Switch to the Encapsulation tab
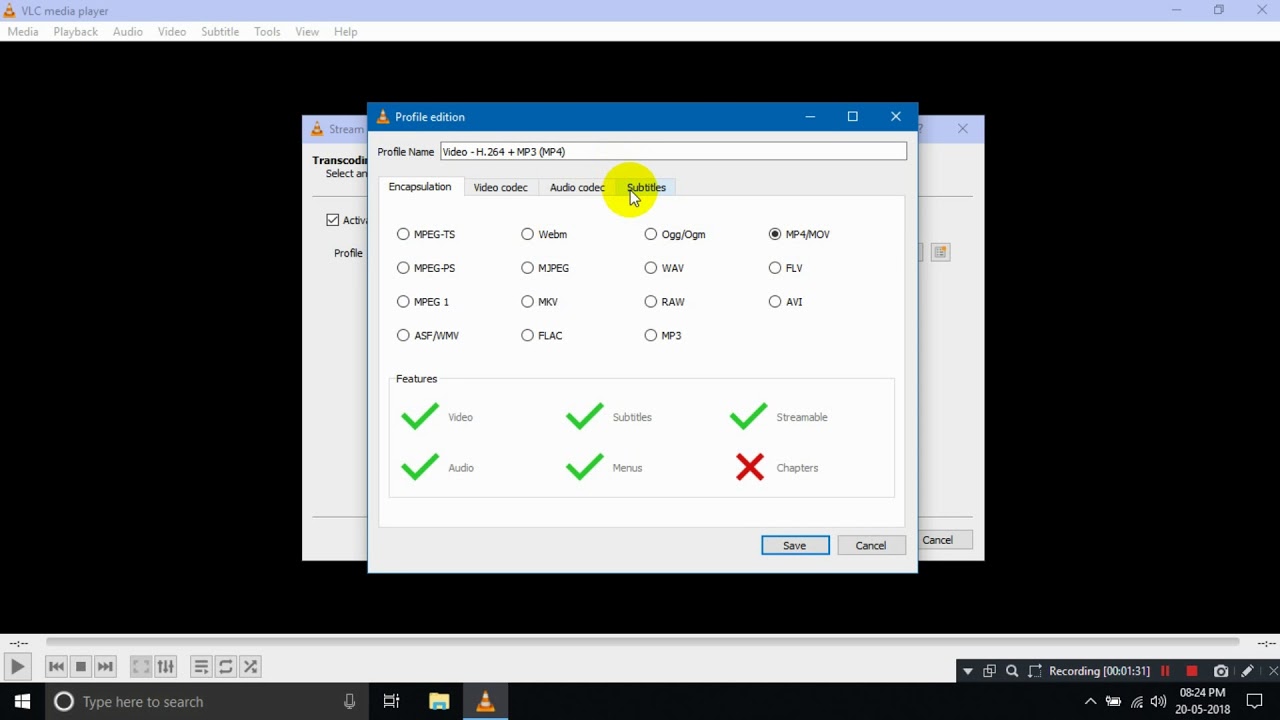 (419, 187)
